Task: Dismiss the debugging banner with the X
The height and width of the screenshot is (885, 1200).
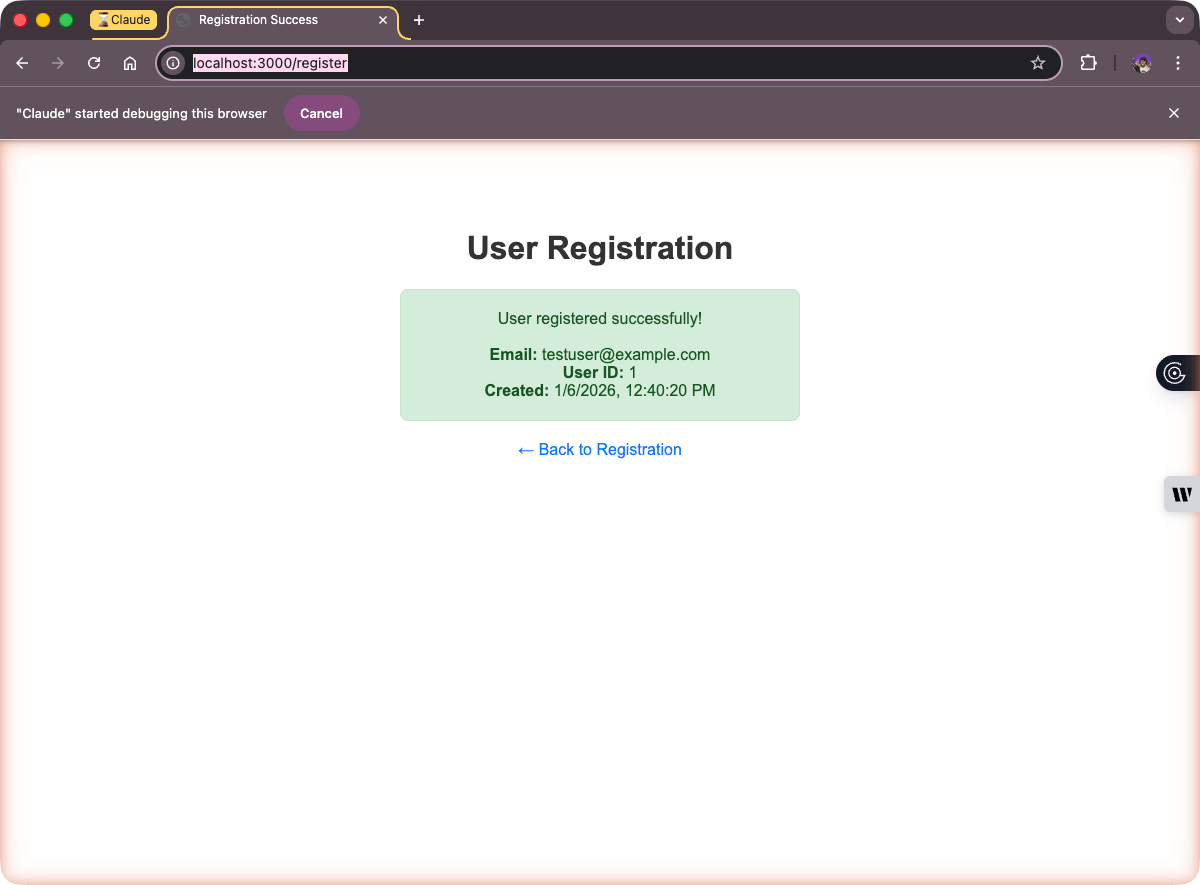Action: [1173, 113]
